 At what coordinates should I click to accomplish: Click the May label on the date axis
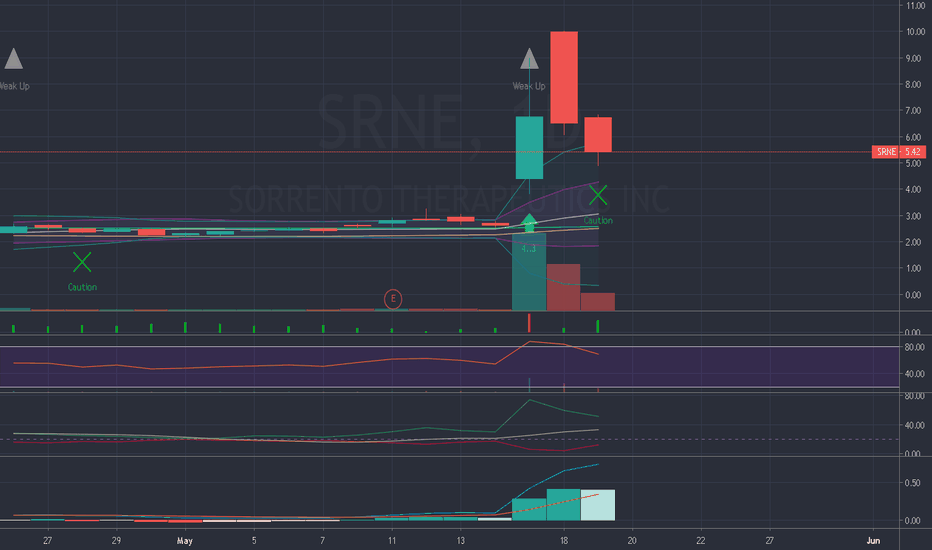[185, 540]
